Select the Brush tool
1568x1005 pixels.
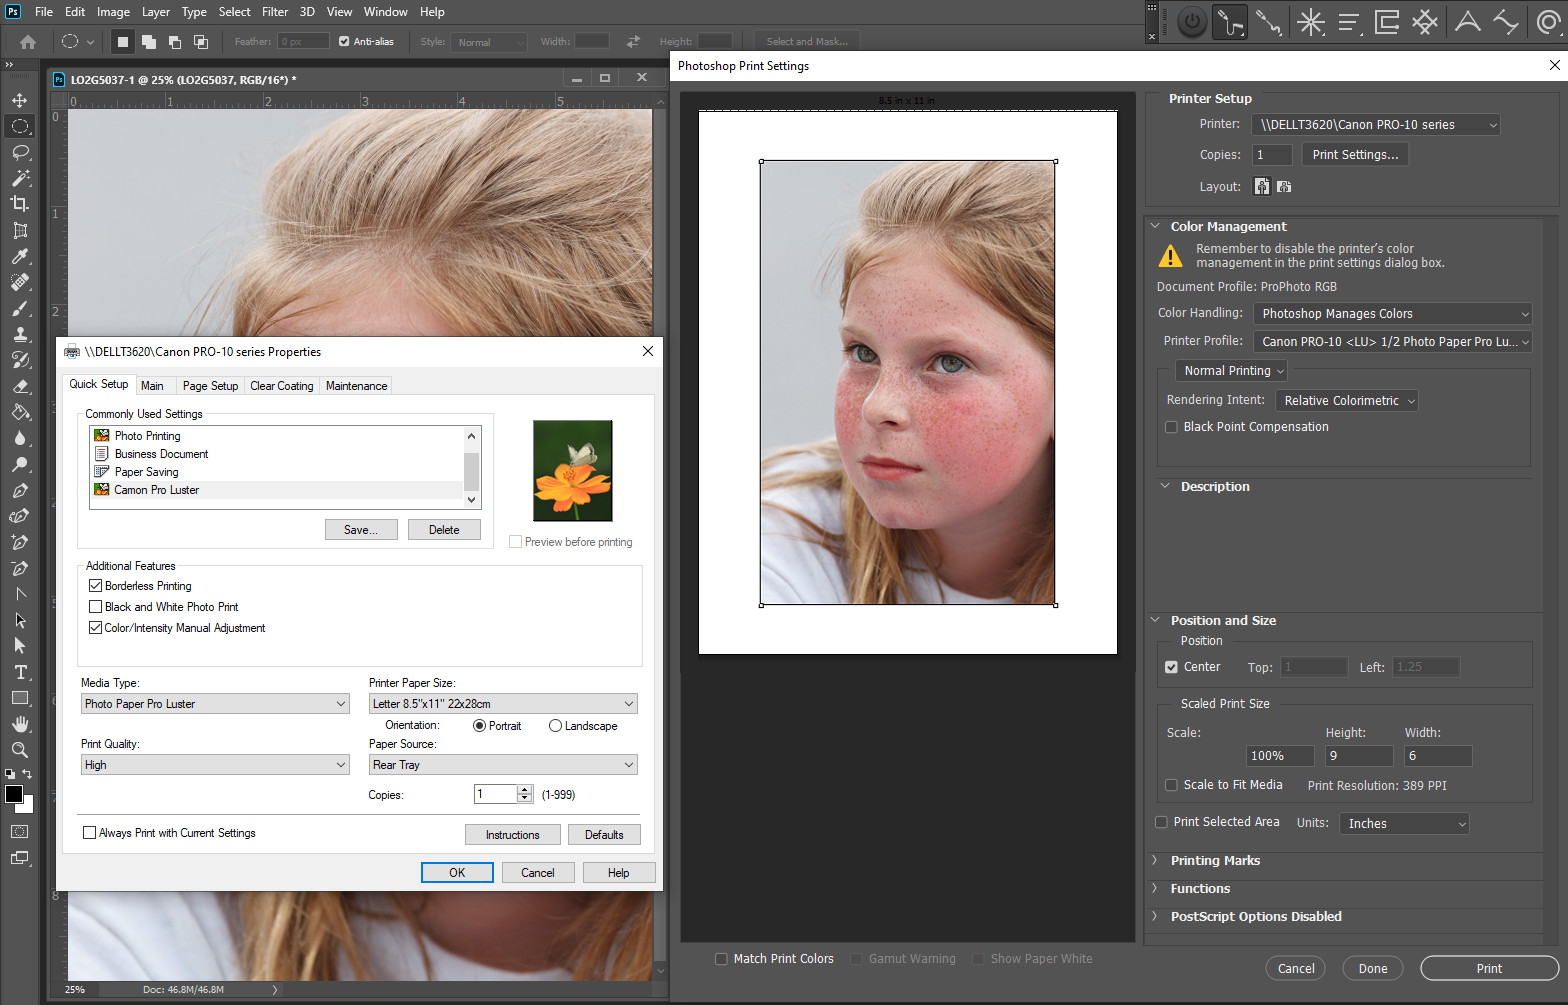tap(19, 308)
